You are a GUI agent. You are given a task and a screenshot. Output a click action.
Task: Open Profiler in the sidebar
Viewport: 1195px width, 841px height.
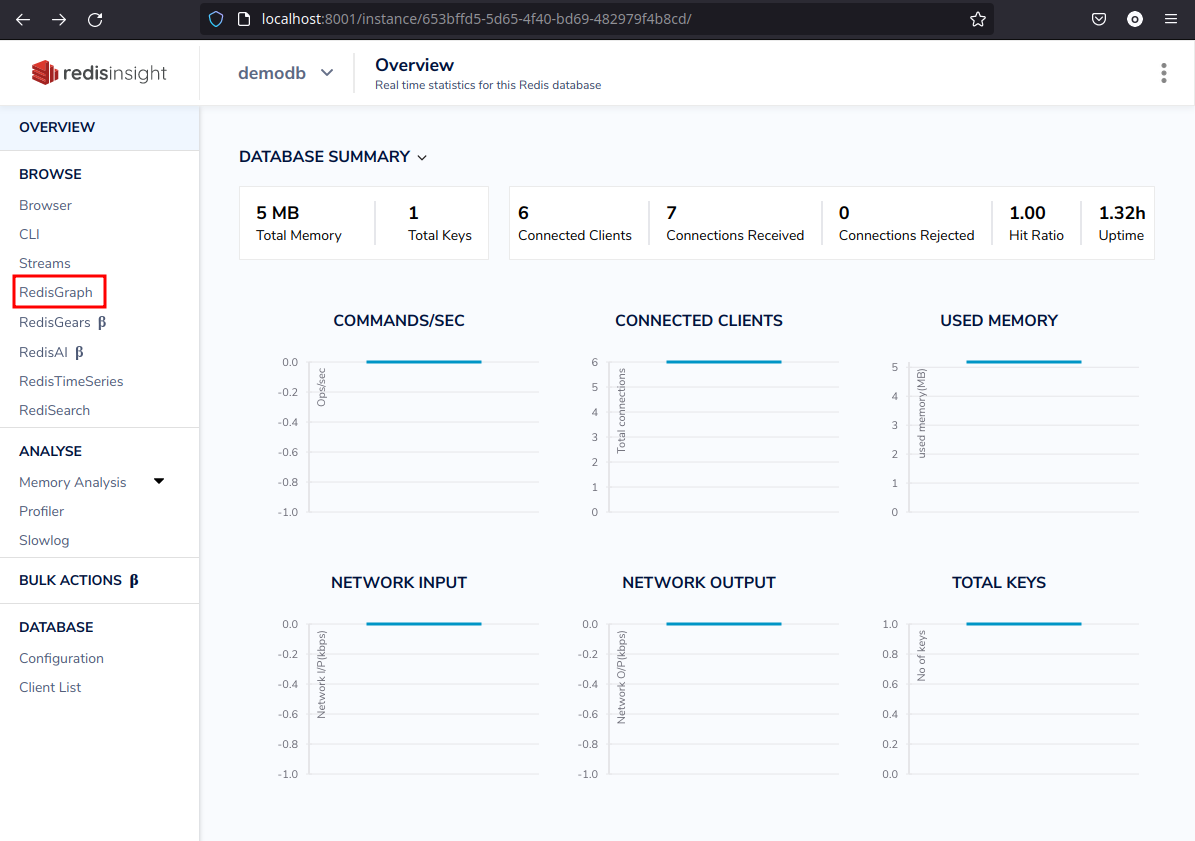click(41, 511)
